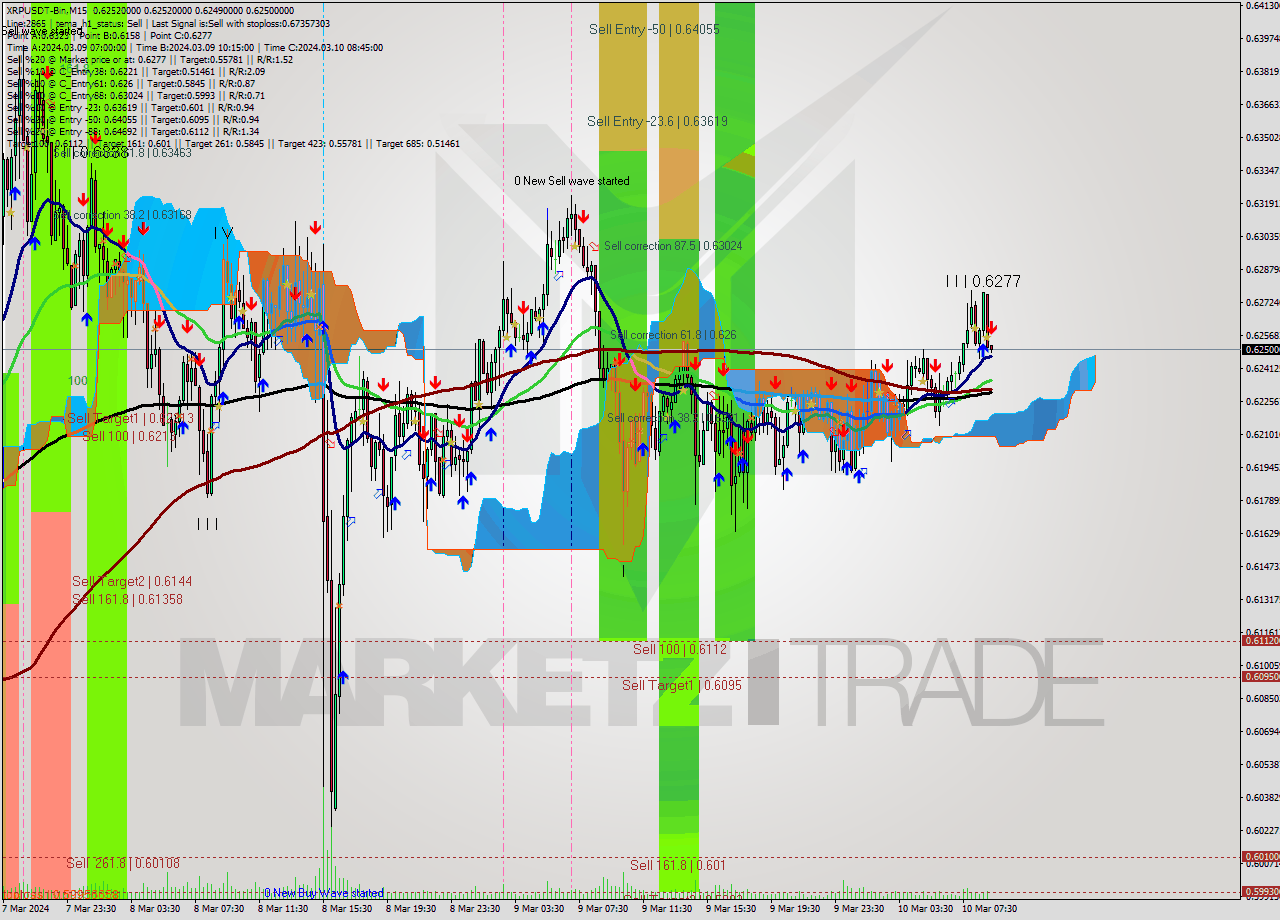
Task: Click the price level tag 0.61120
Action: click(1260, 641)
